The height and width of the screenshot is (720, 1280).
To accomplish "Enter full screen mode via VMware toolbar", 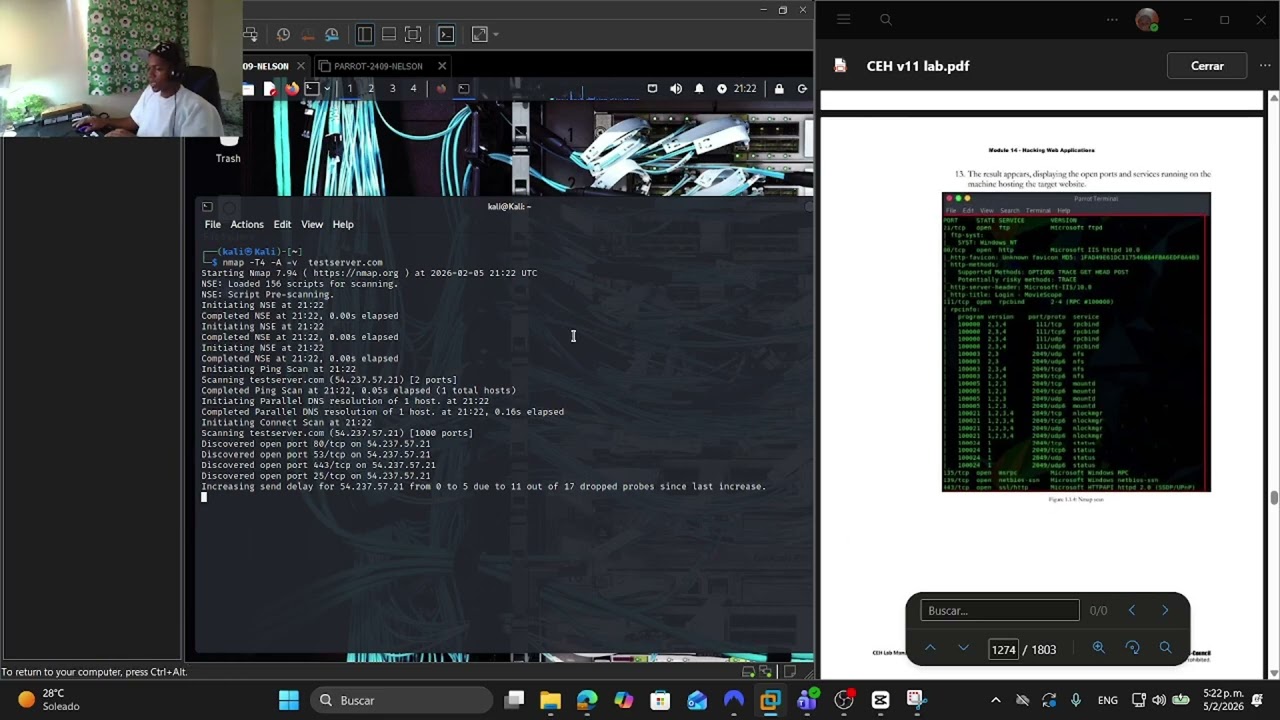I will click(413, 35).
